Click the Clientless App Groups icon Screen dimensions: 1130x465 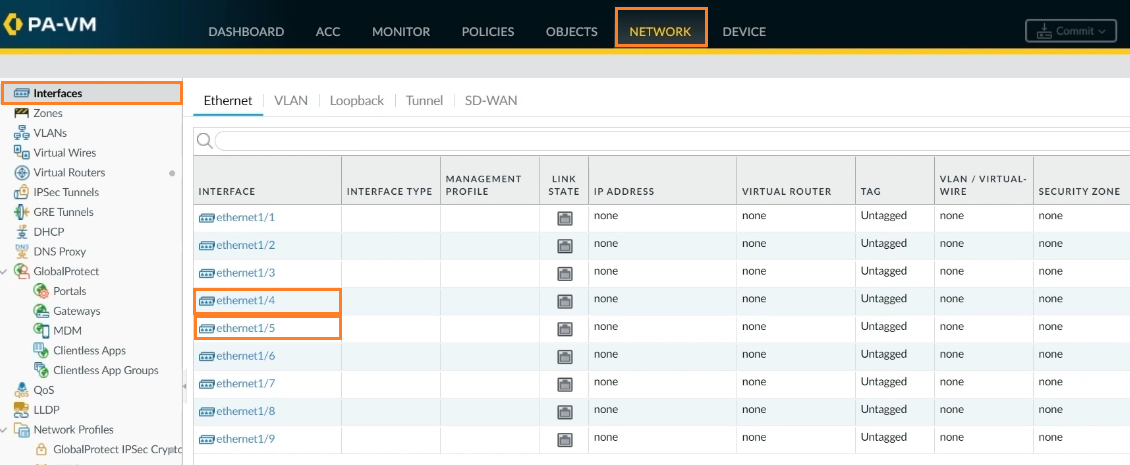point(41,370)
